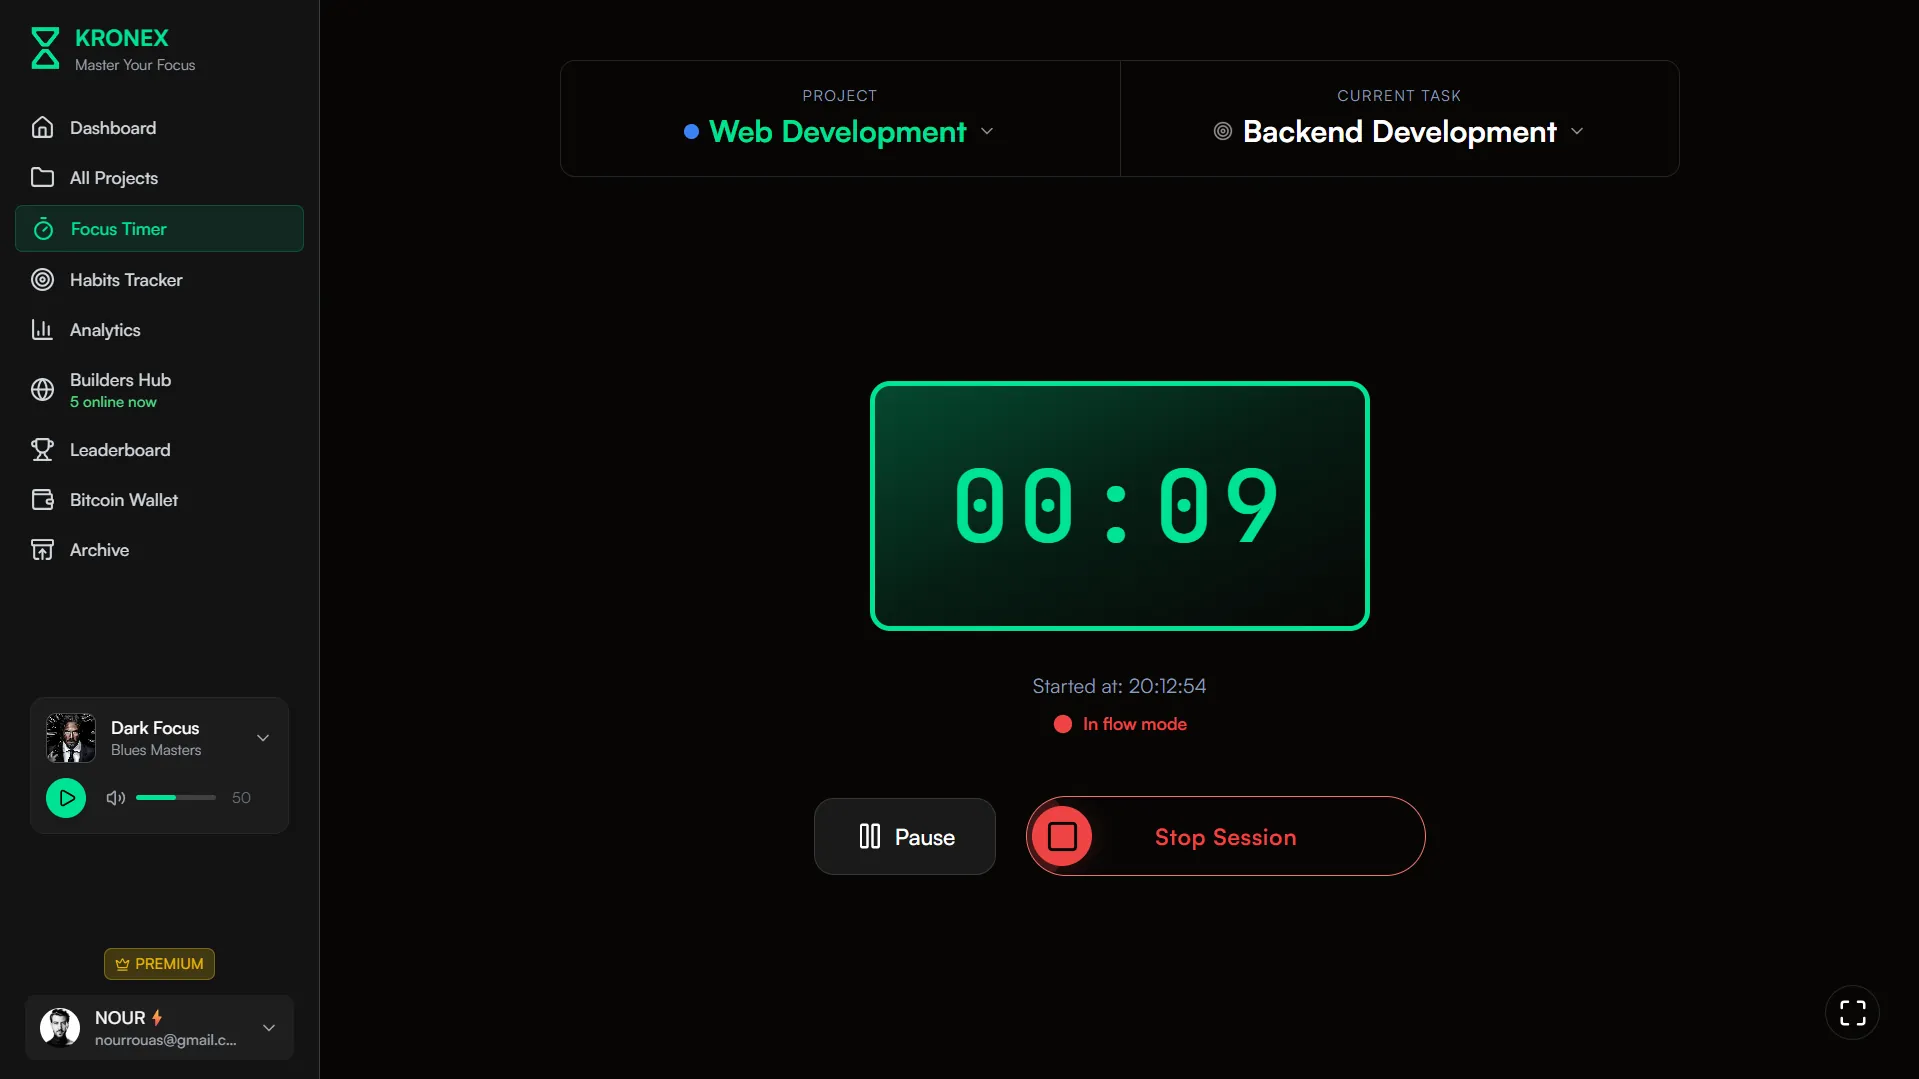1919x1079 pixels.
Task: Open the Habits Tracker target icon
Action: tap(44, 280)
